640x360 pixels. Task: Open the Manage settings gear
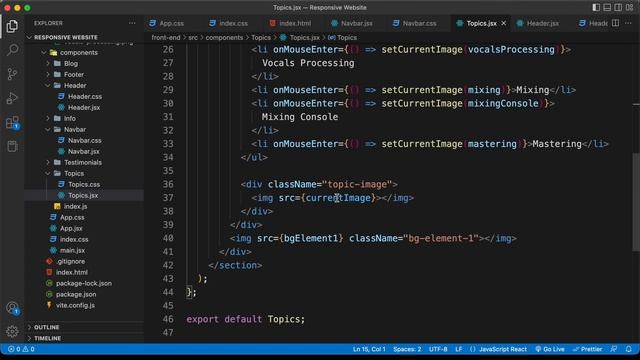tap(12, 331)
